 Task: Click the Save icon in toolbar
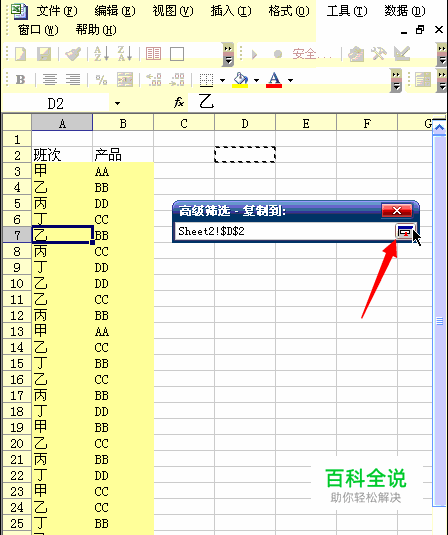click(44, 54)
